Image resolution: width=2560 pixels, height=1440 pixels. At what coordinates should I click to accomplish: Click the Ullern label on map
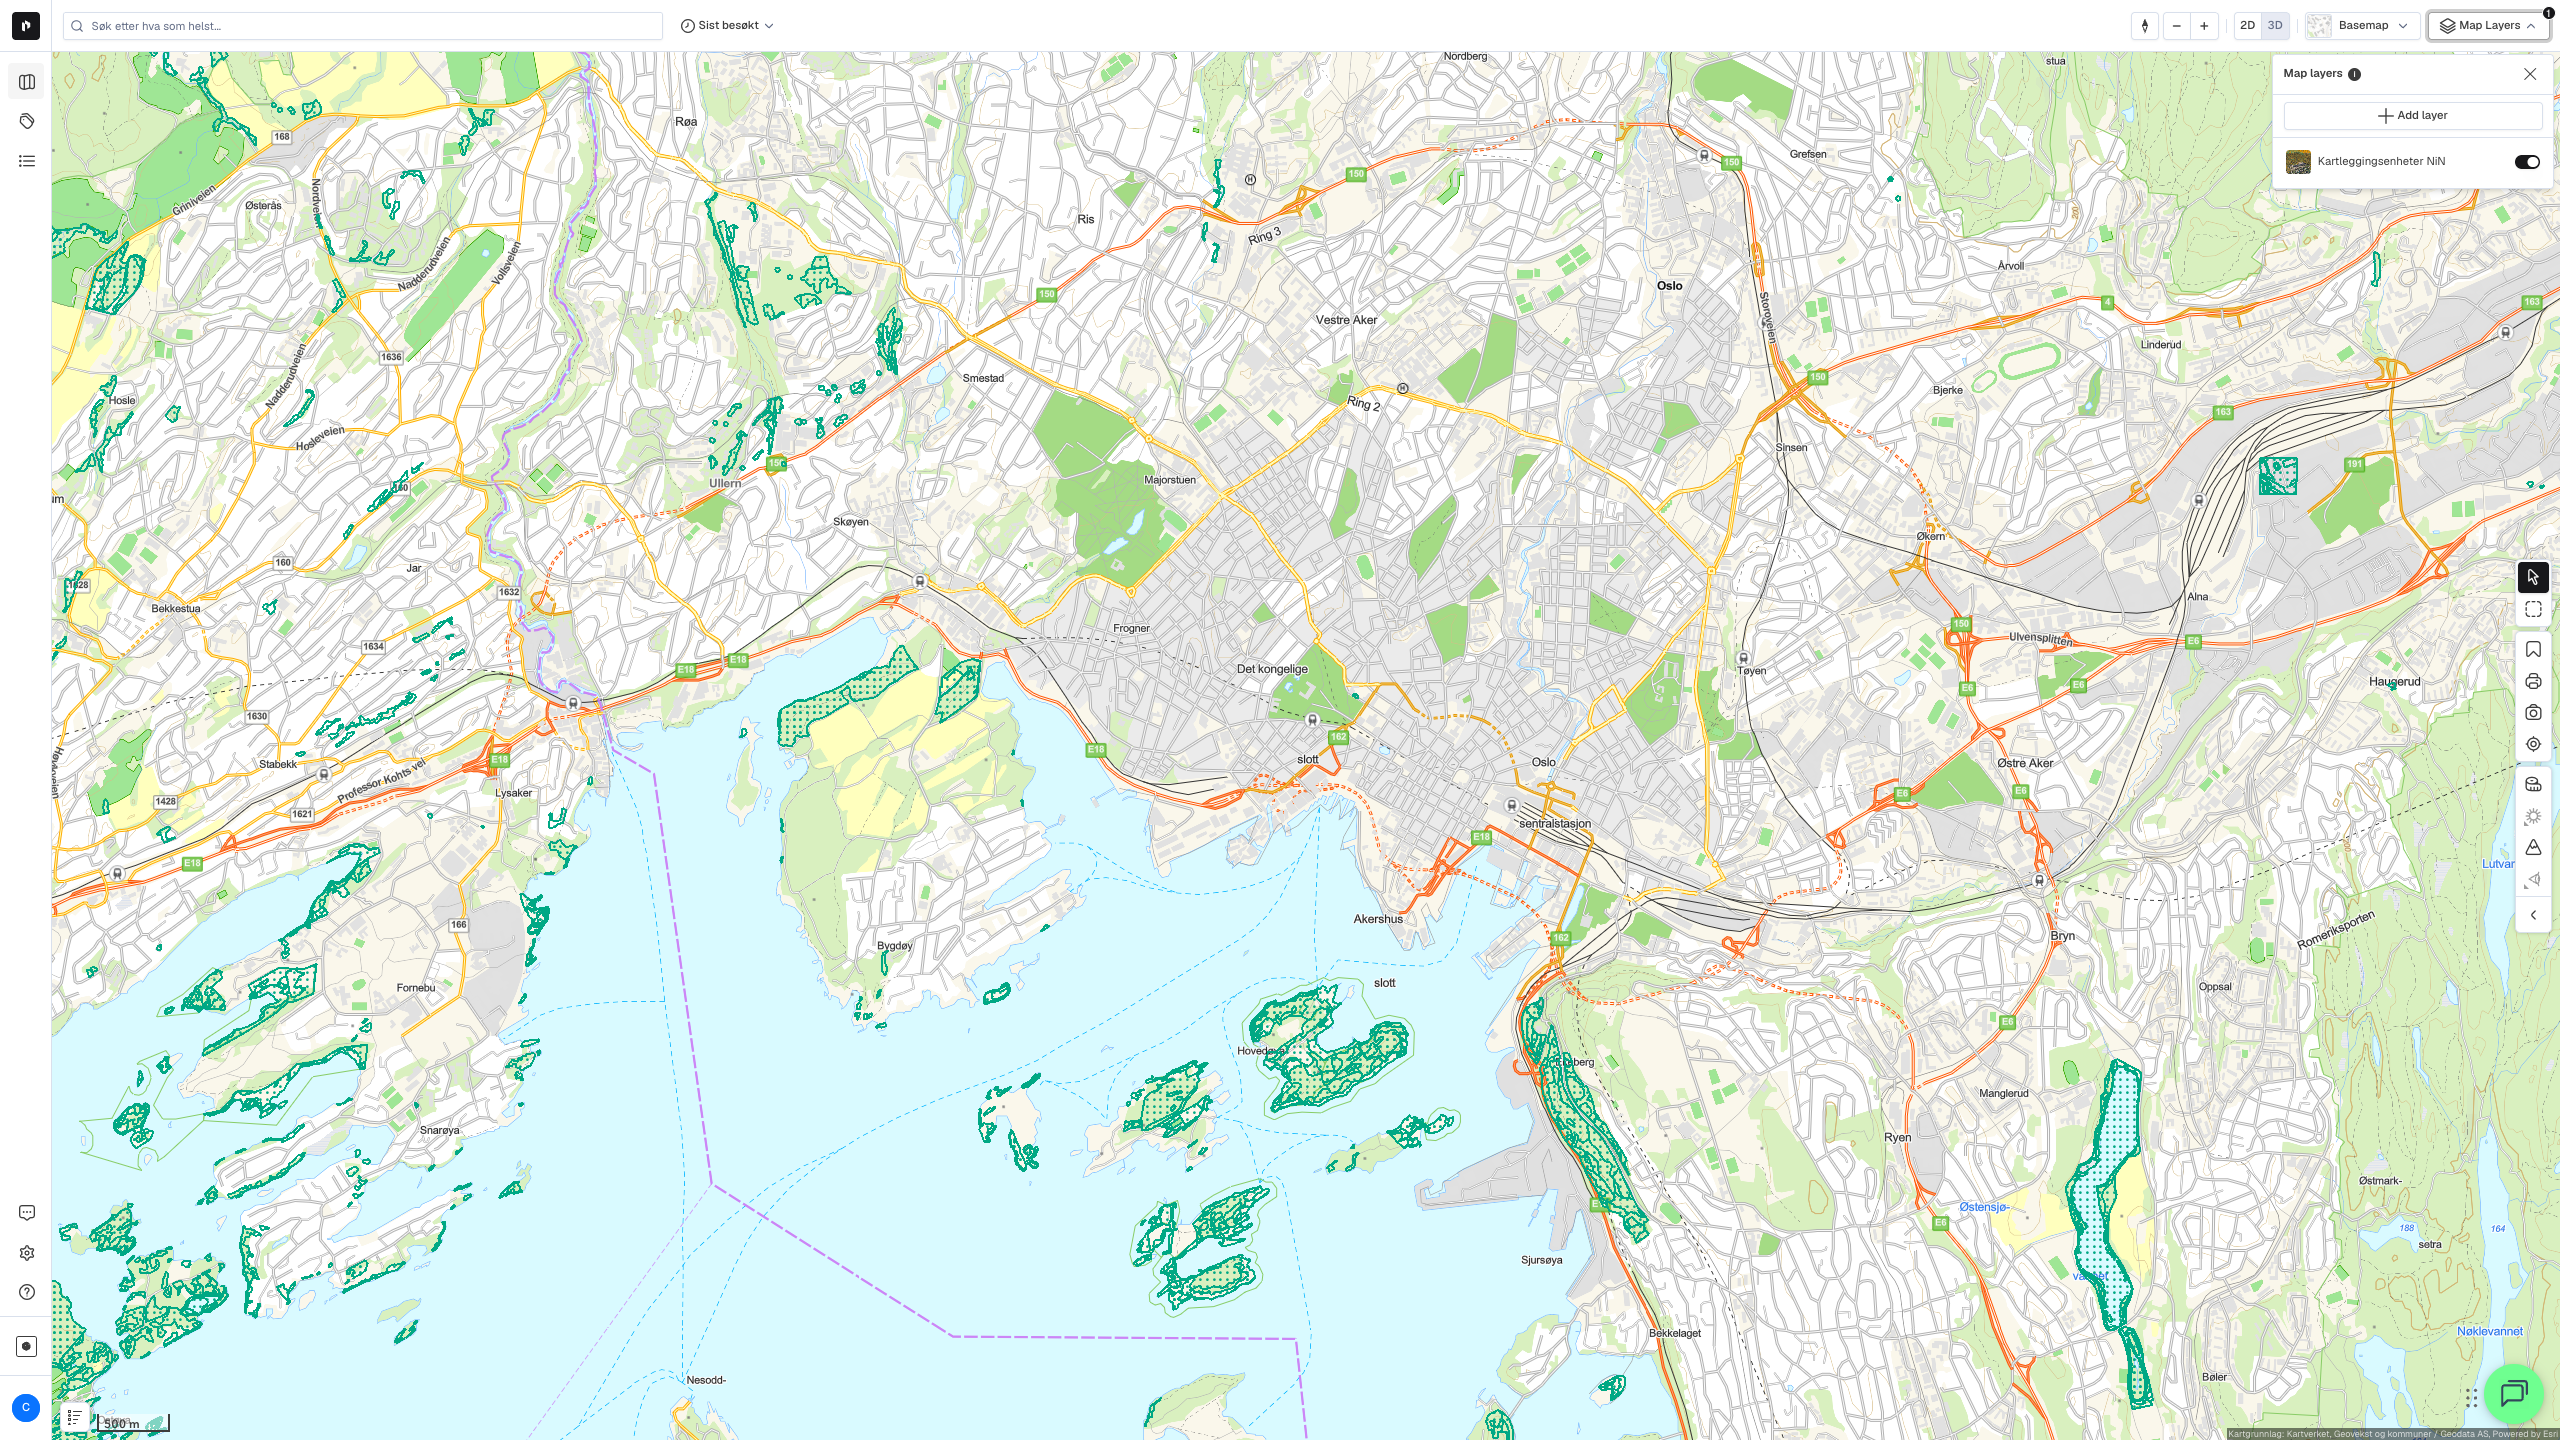click(x=725, y=484)
